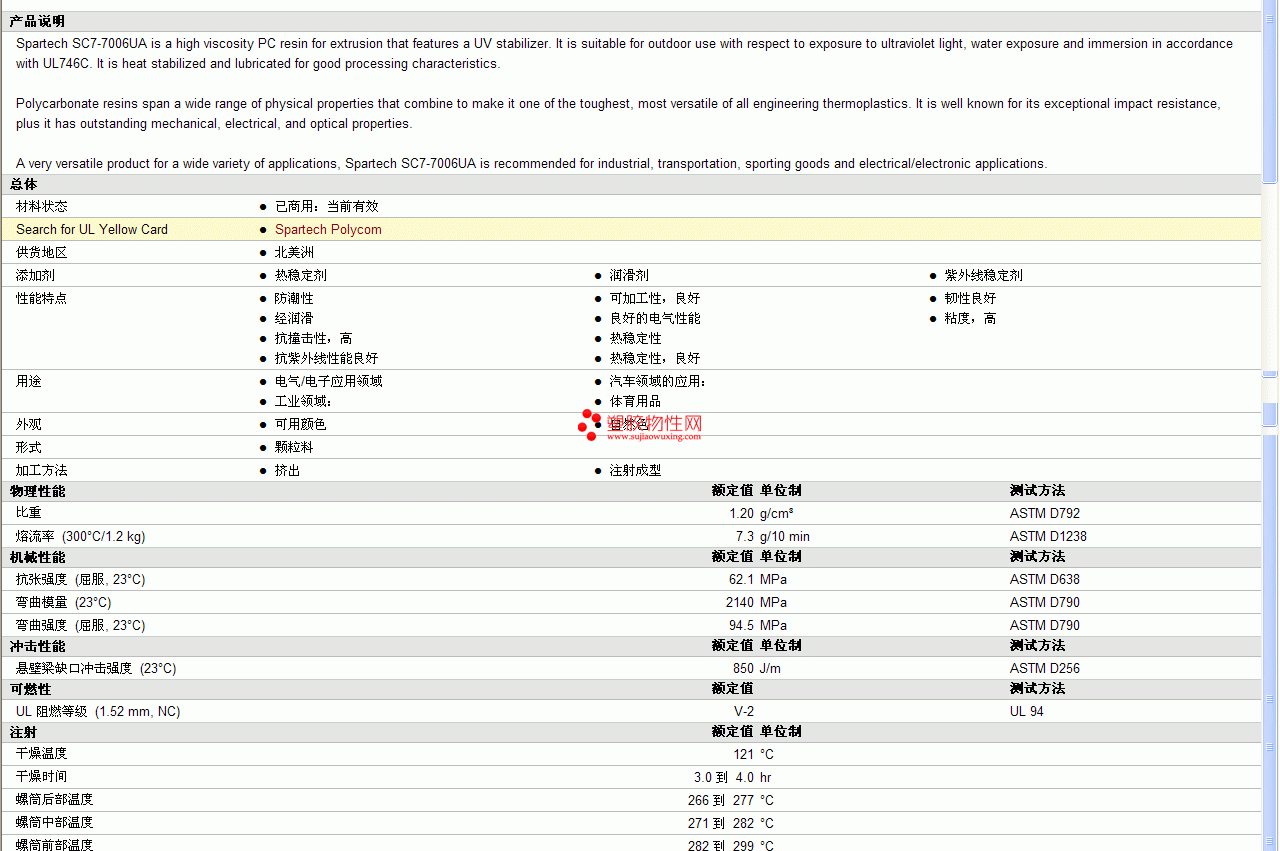Click the 可燃性 section header
The image size is (1280, 851).
coord(30,689)
